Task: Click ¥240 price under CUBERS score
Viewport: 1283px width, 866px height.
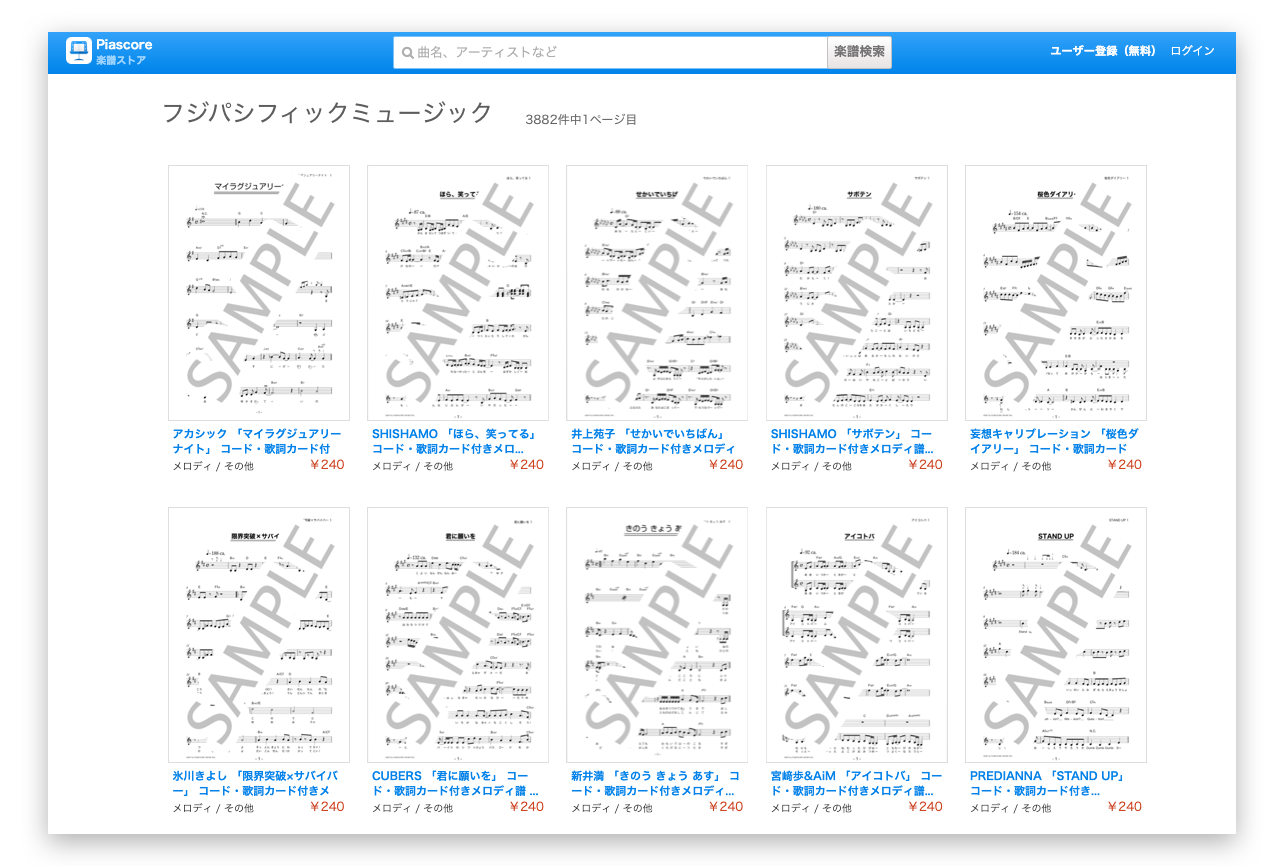Action: pyautogui.click(x=526, y=807)
